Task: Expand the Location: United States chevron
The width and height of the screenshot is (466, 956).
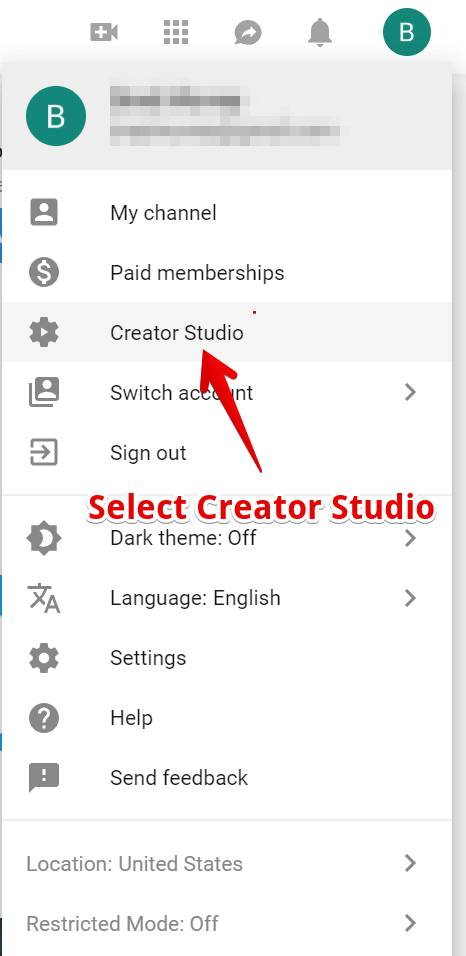Action: tap(410, 863)
